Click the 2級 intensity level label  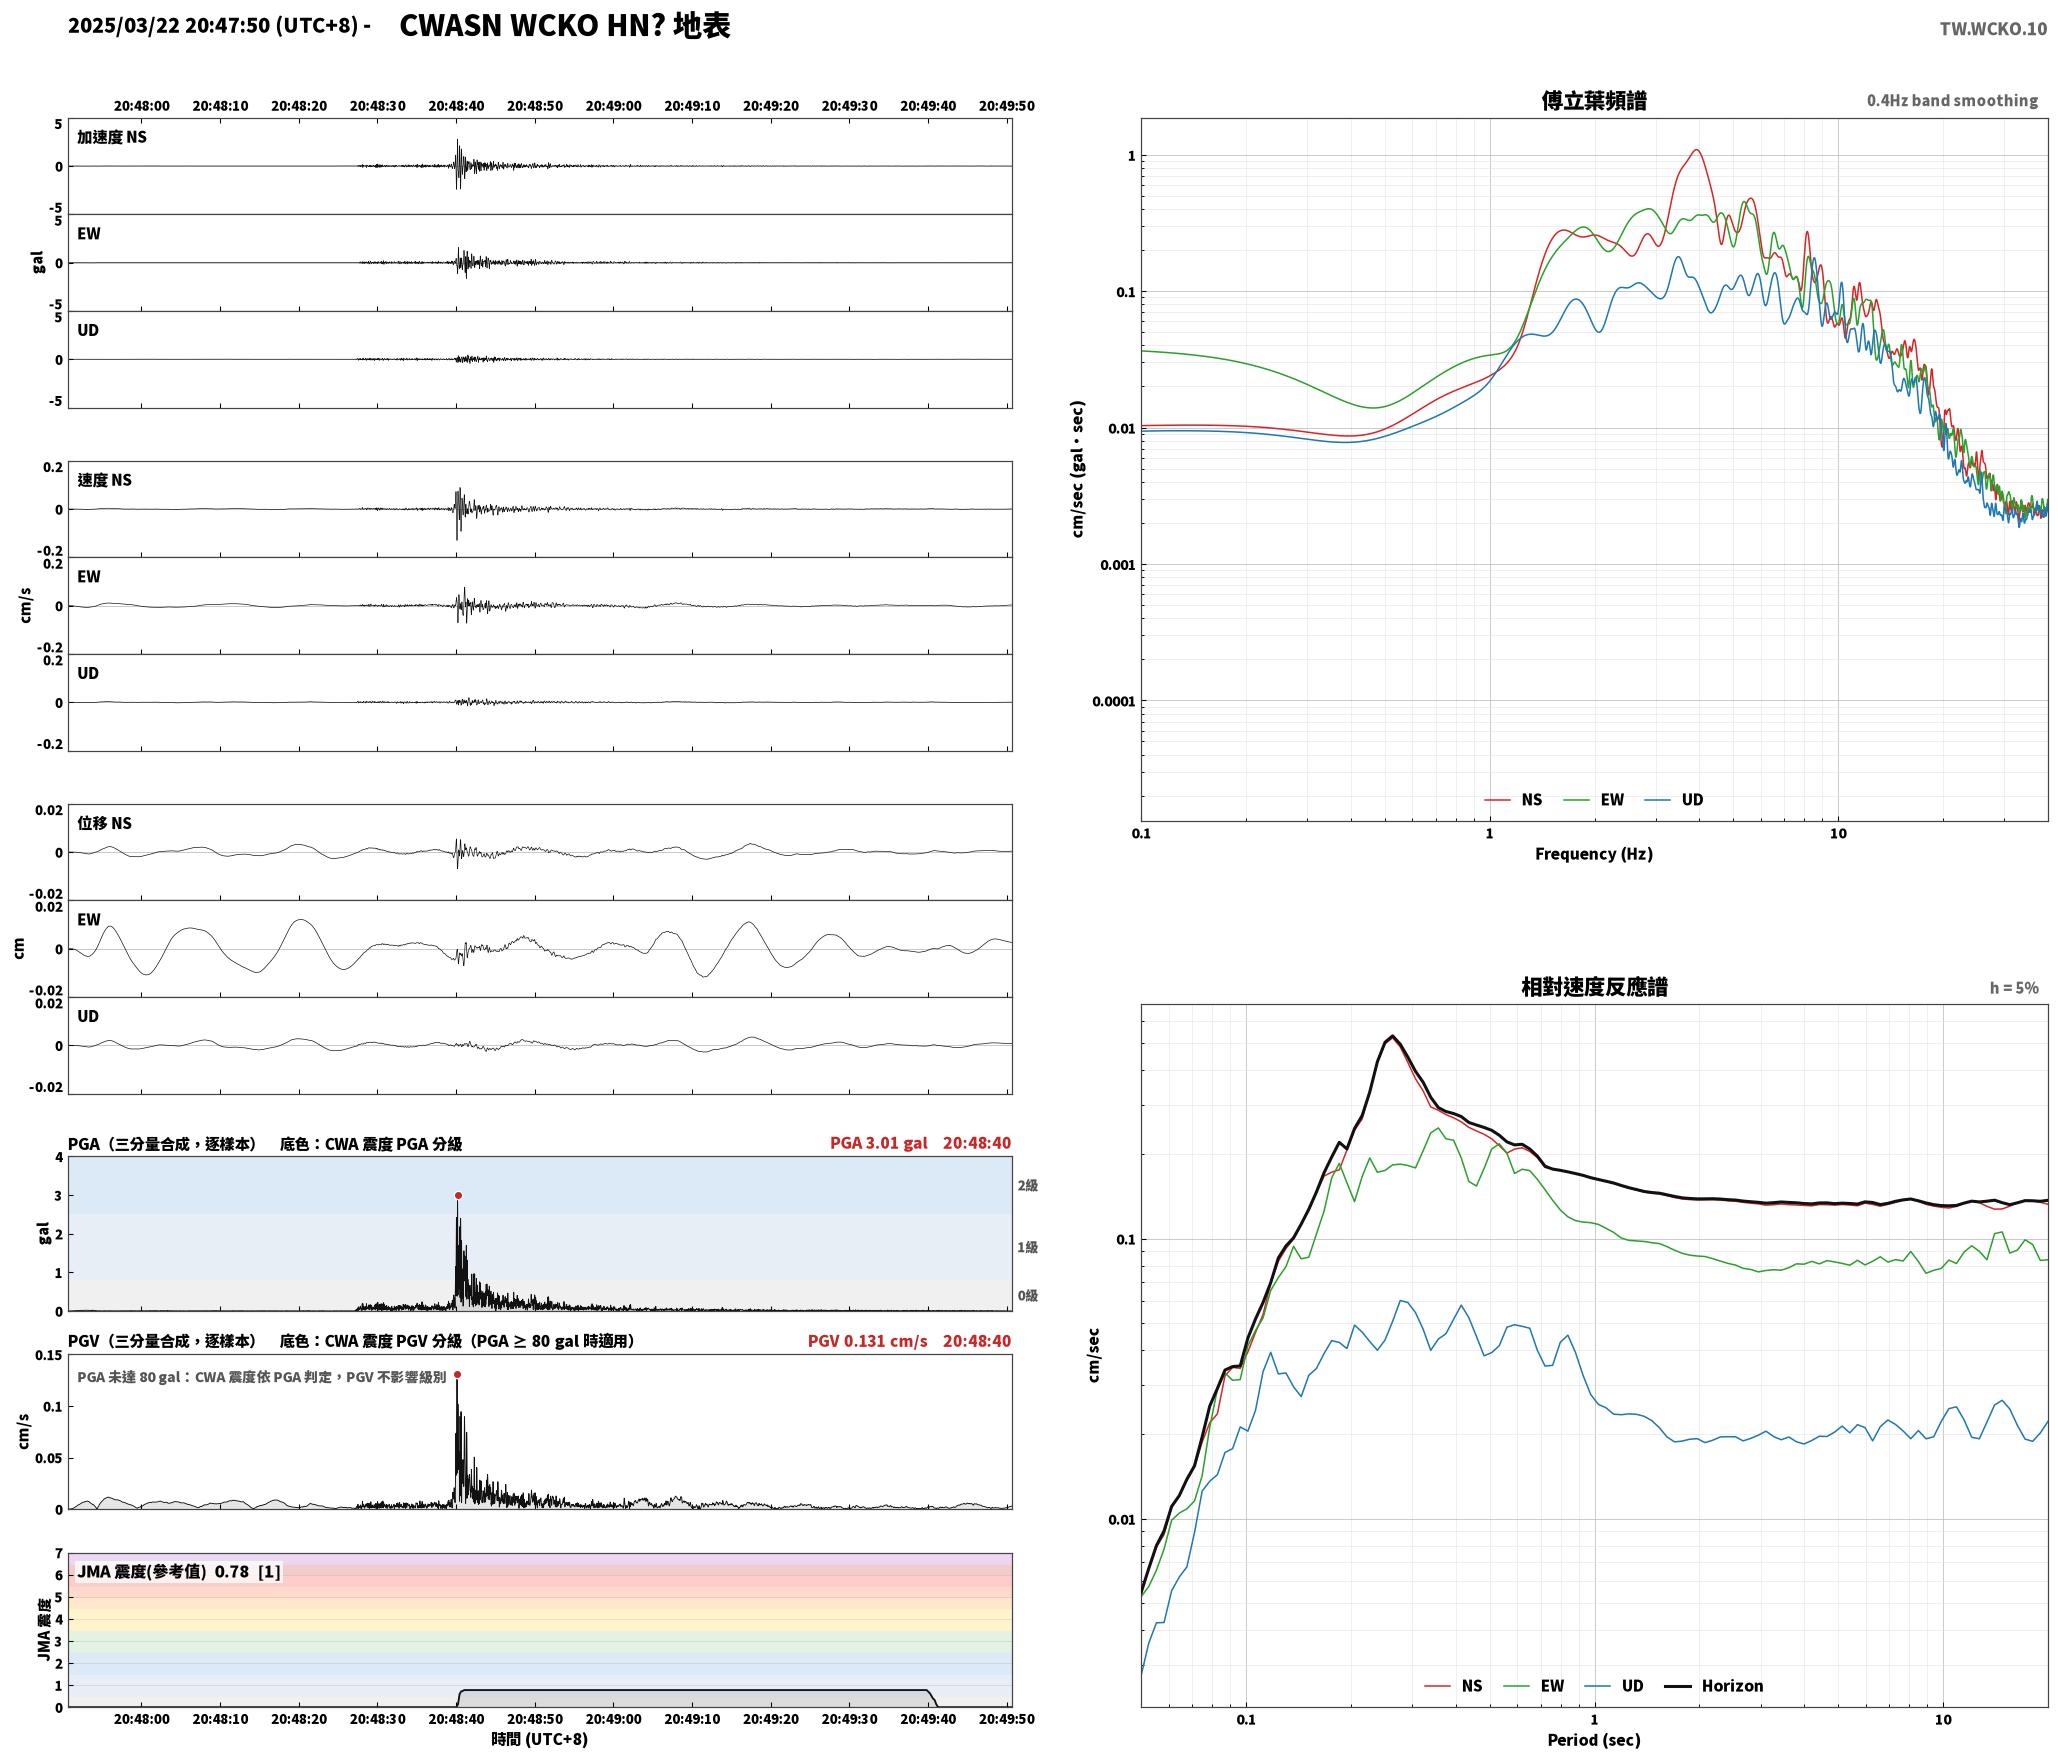tap(1028, 1186)
